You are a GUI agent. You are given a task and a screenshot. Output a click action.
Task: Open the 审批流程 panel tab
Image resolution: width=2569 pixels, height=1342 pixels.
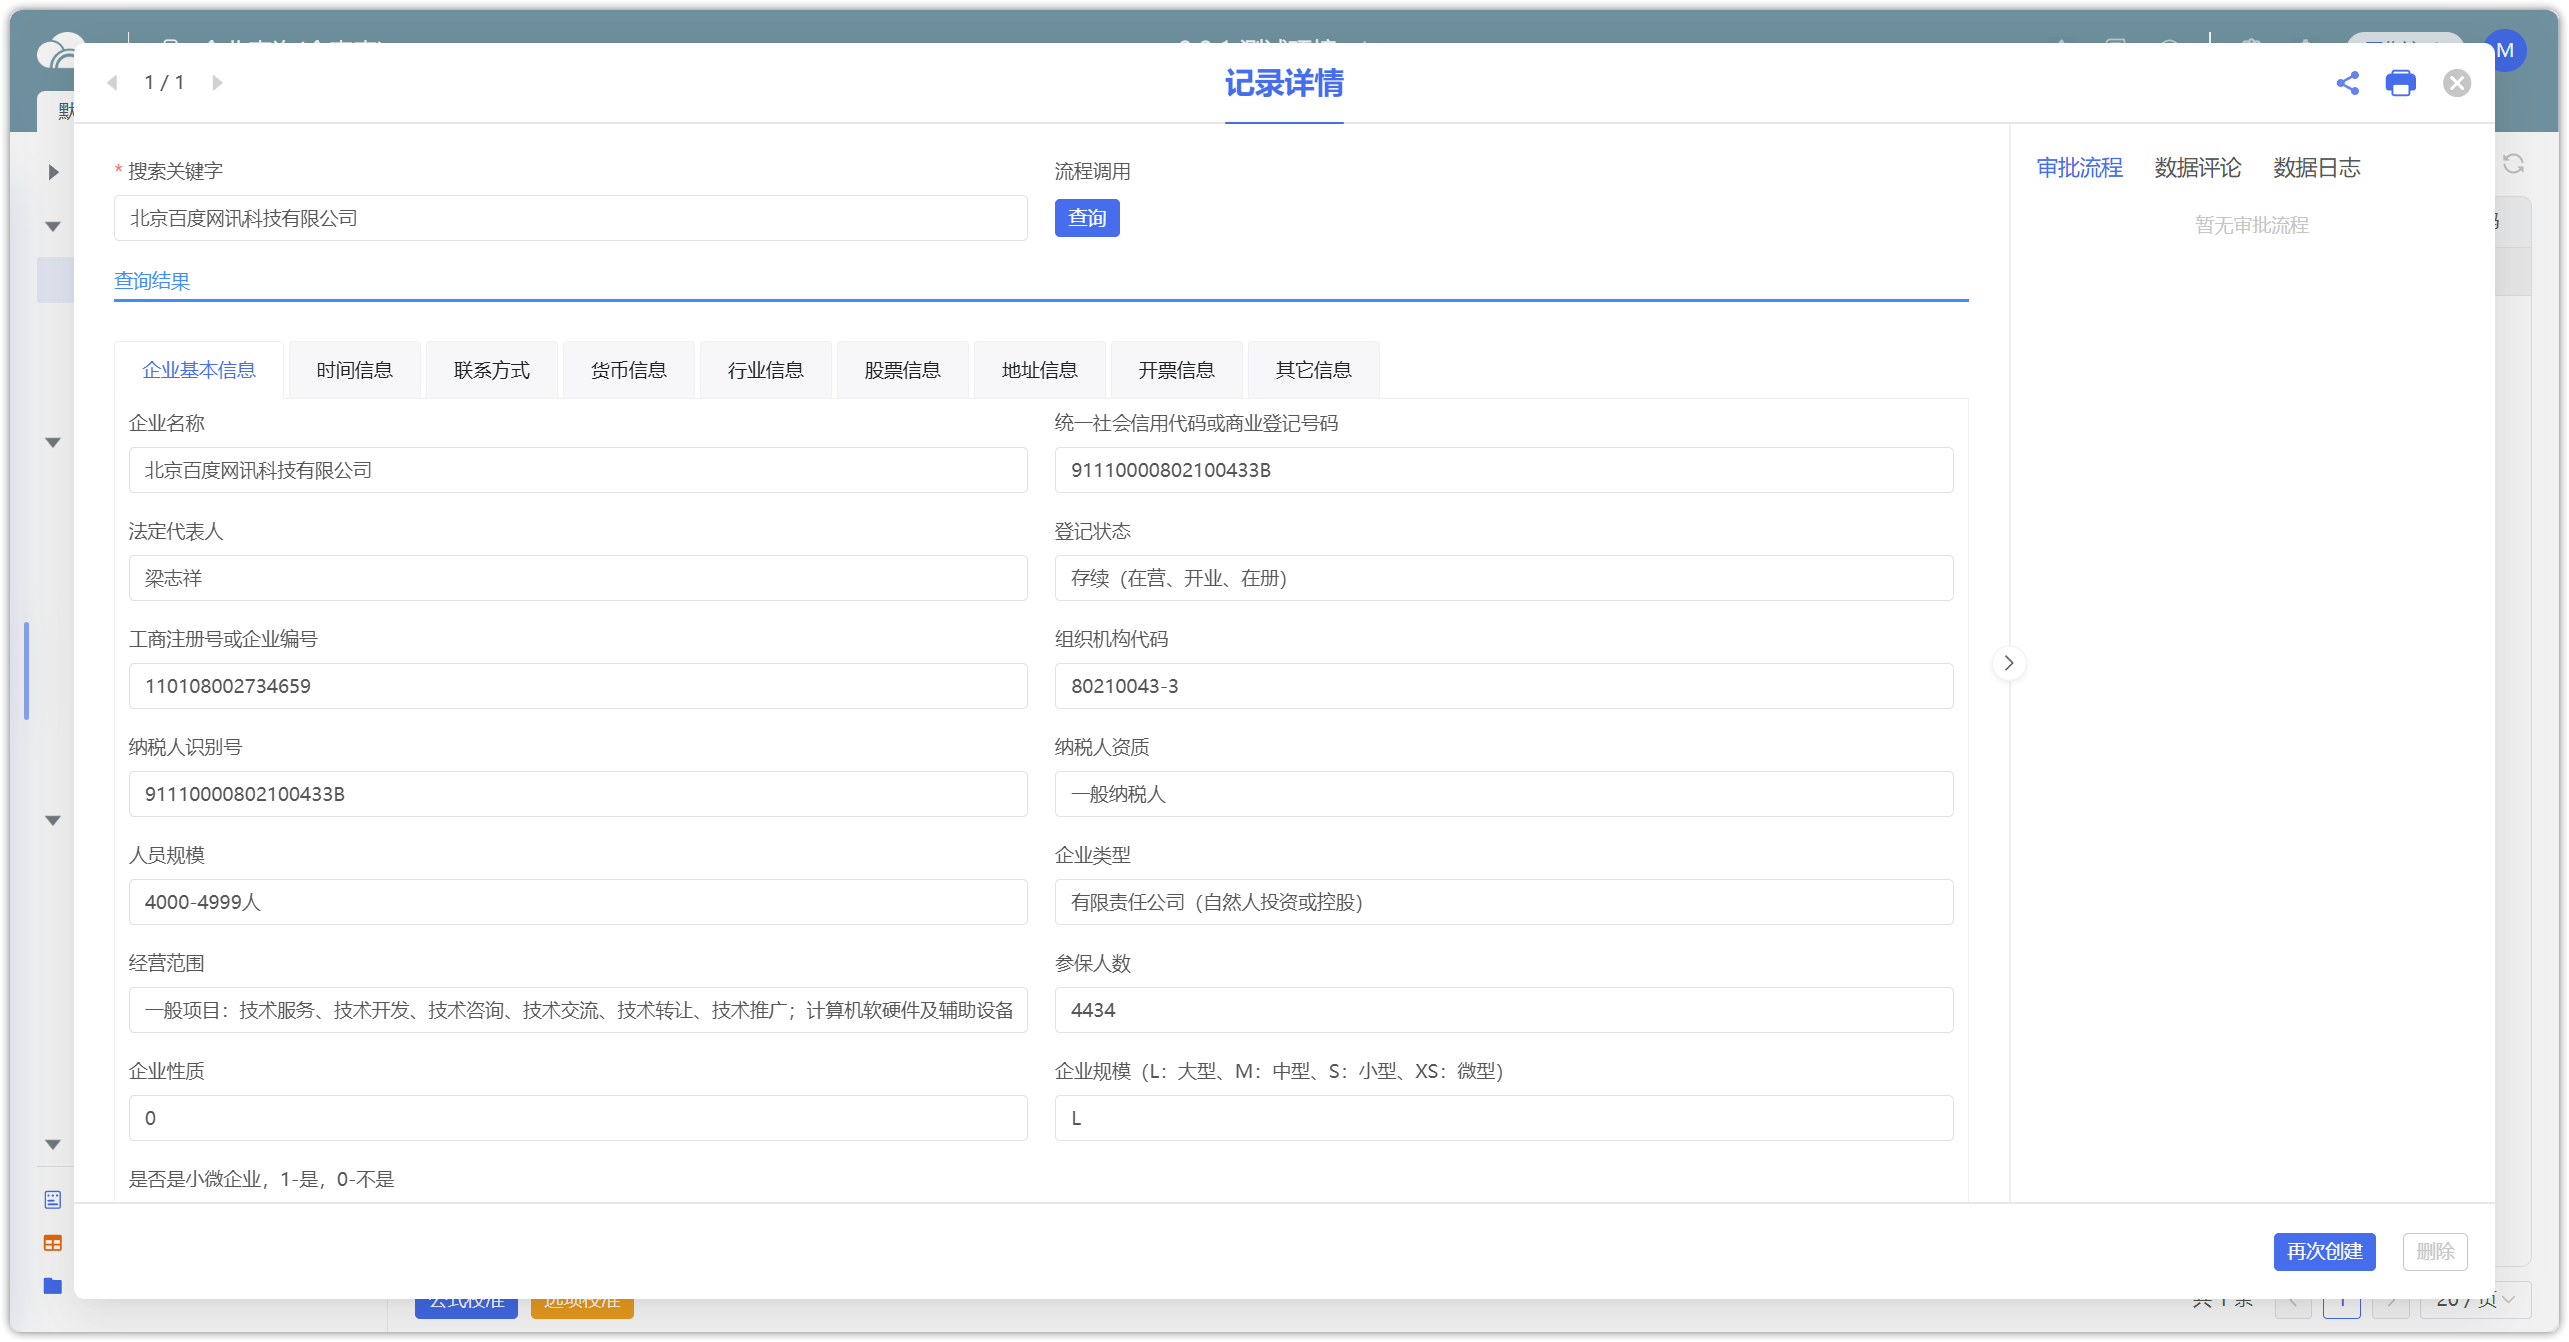pyautogui.click(x=2079, y=168)
